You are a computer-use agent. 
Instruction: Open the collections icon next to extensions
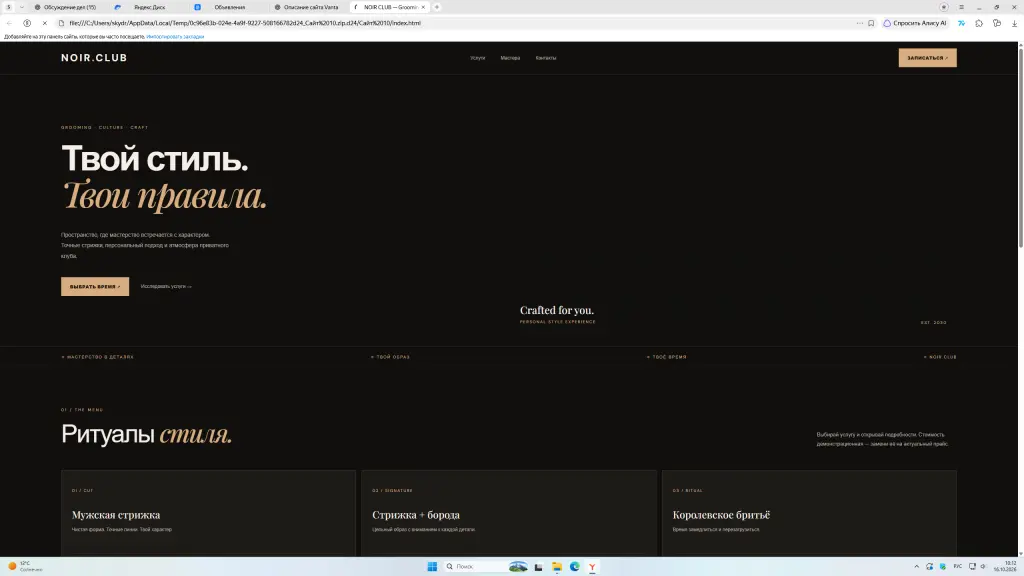997,23
